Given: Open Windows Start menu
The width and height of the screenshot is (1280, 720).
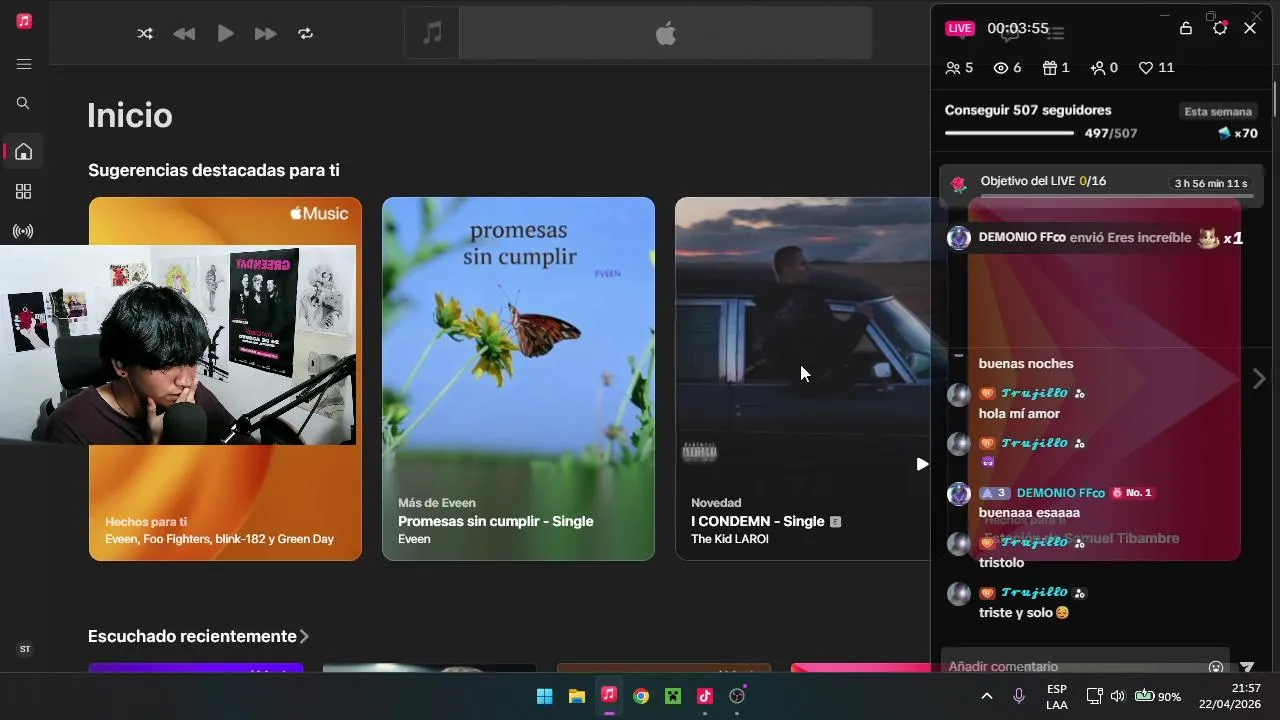Looking at the screenshot, I should [x=545, y=696].
